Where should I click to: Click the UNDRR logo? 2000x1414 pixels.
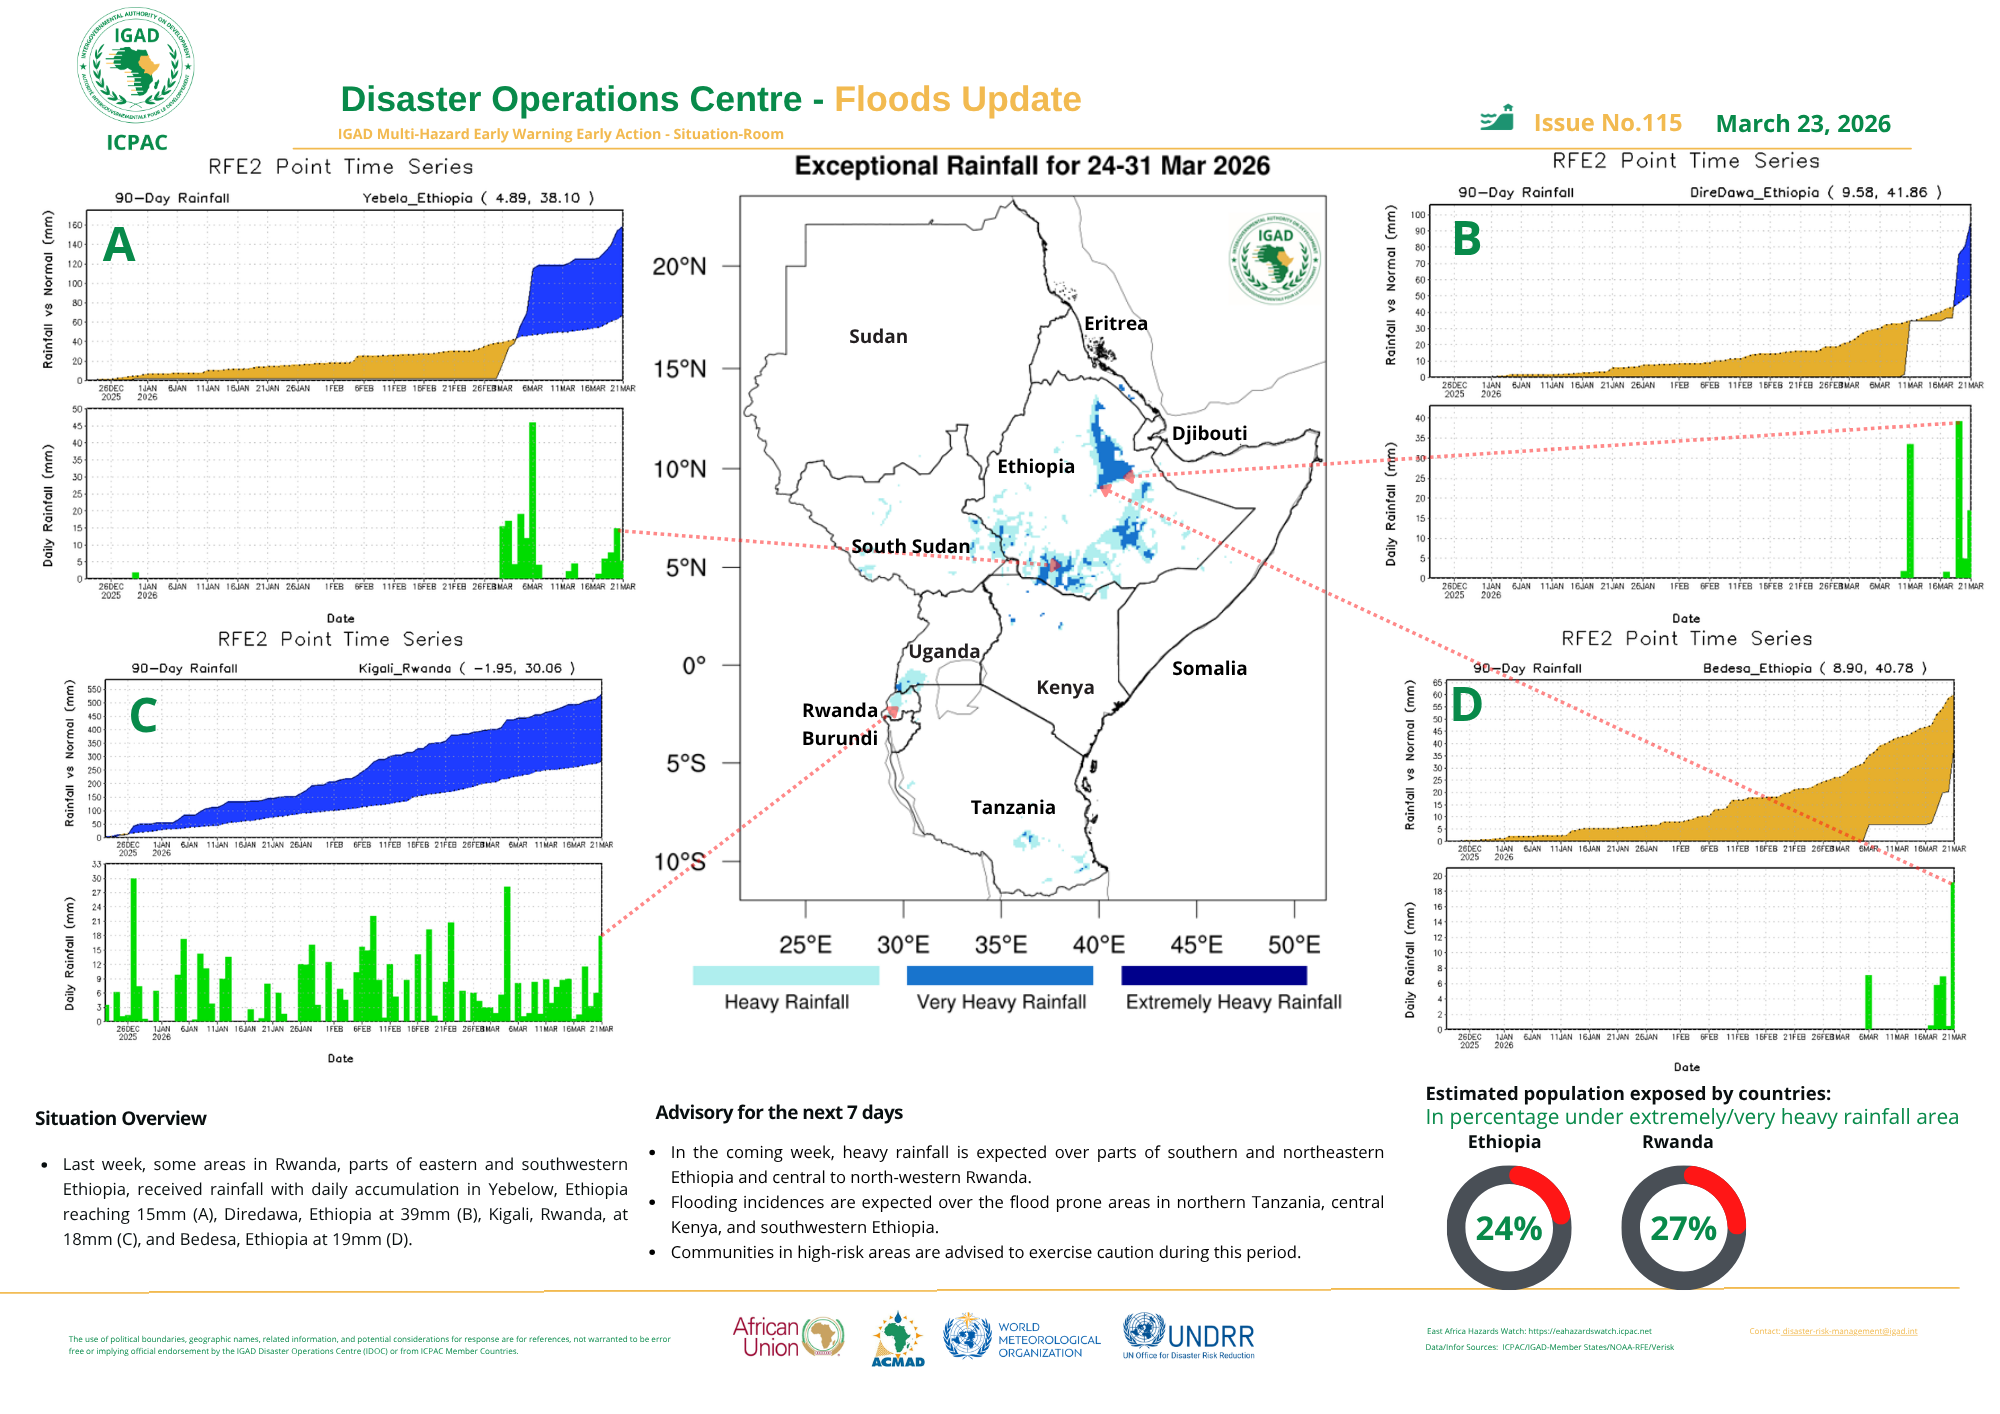pyautogui.click(x=1188, y=1337)
